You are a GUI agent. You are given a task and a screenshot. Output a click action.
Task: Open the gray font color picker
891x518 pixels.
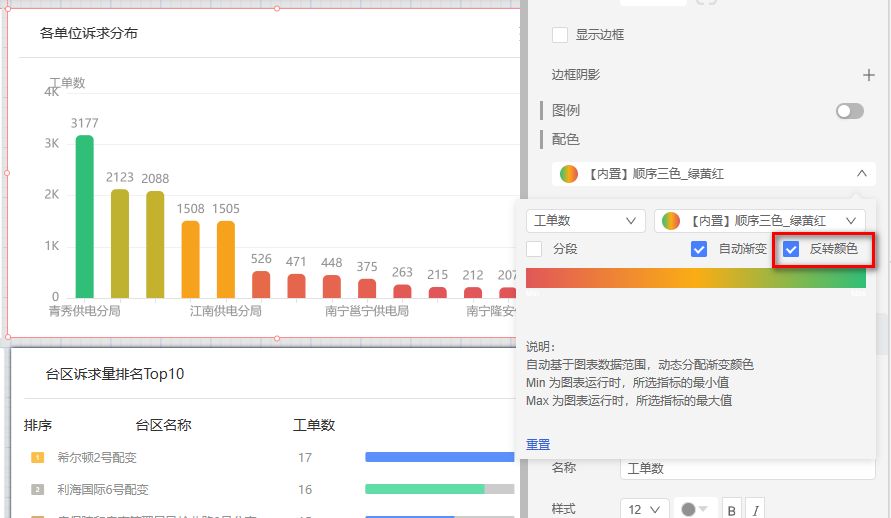coord(694,510)
